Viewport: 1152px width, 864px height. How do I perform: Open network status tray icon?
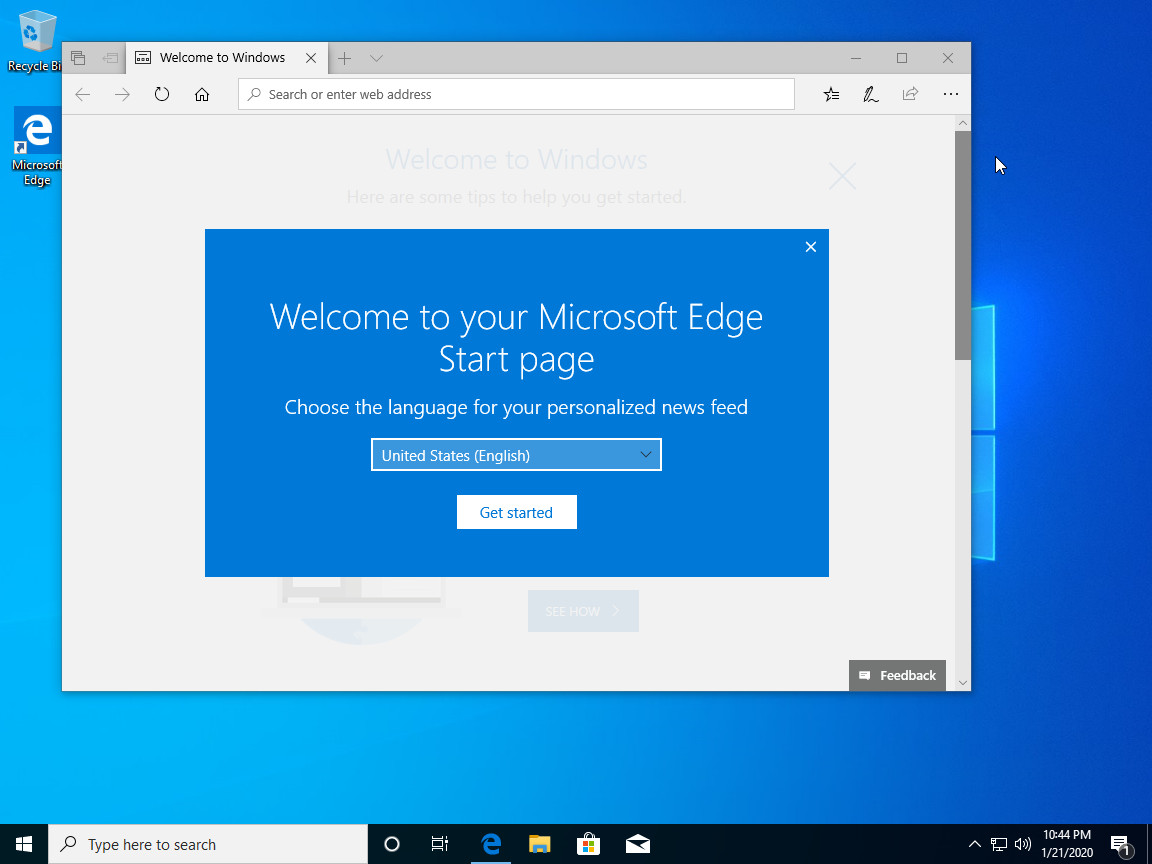[998, 844]
